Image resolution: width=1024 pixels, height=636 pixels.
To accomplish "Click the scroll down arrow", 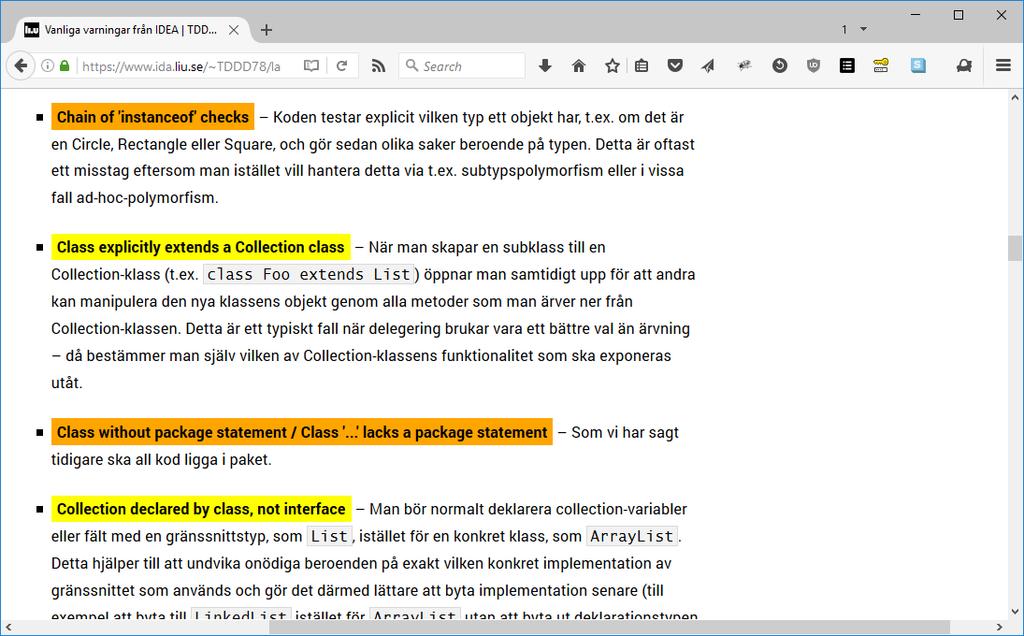I will (1014, 612).
